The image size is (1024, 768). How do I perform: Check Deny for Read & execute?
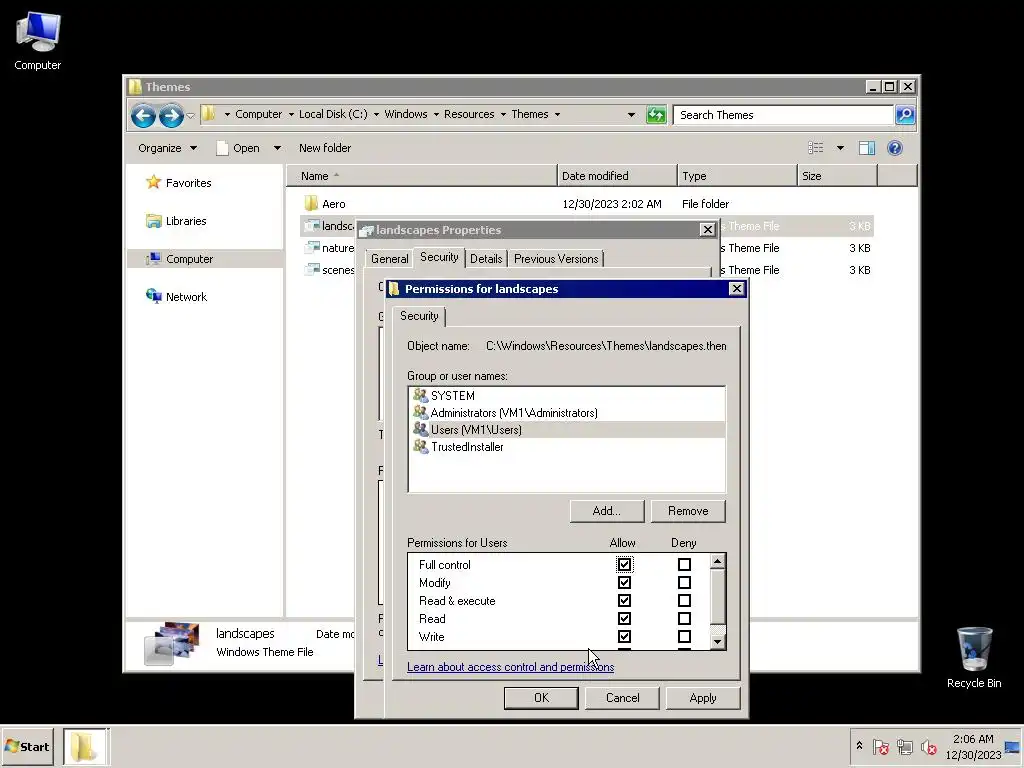pos(684,600)
